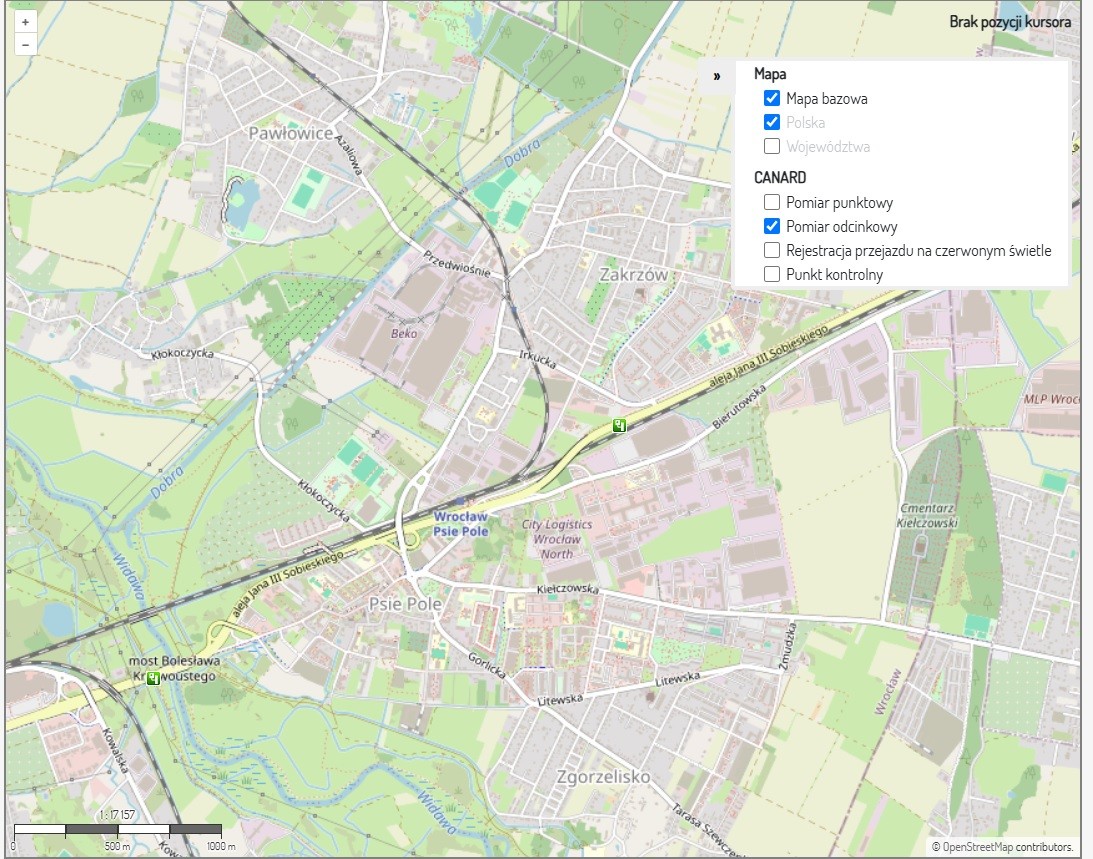Uncheck the Mapa bazowa layer

coord(771,98)
